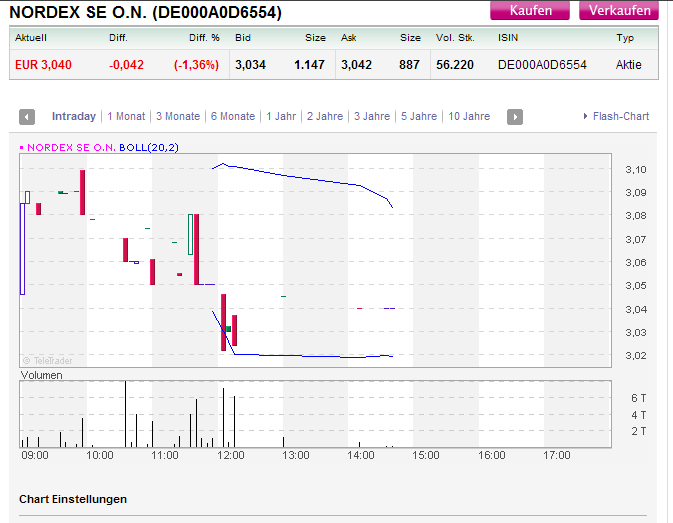
Task: Click the Aktuell column header
Action: pyautogui.click(x=31, y=38)
